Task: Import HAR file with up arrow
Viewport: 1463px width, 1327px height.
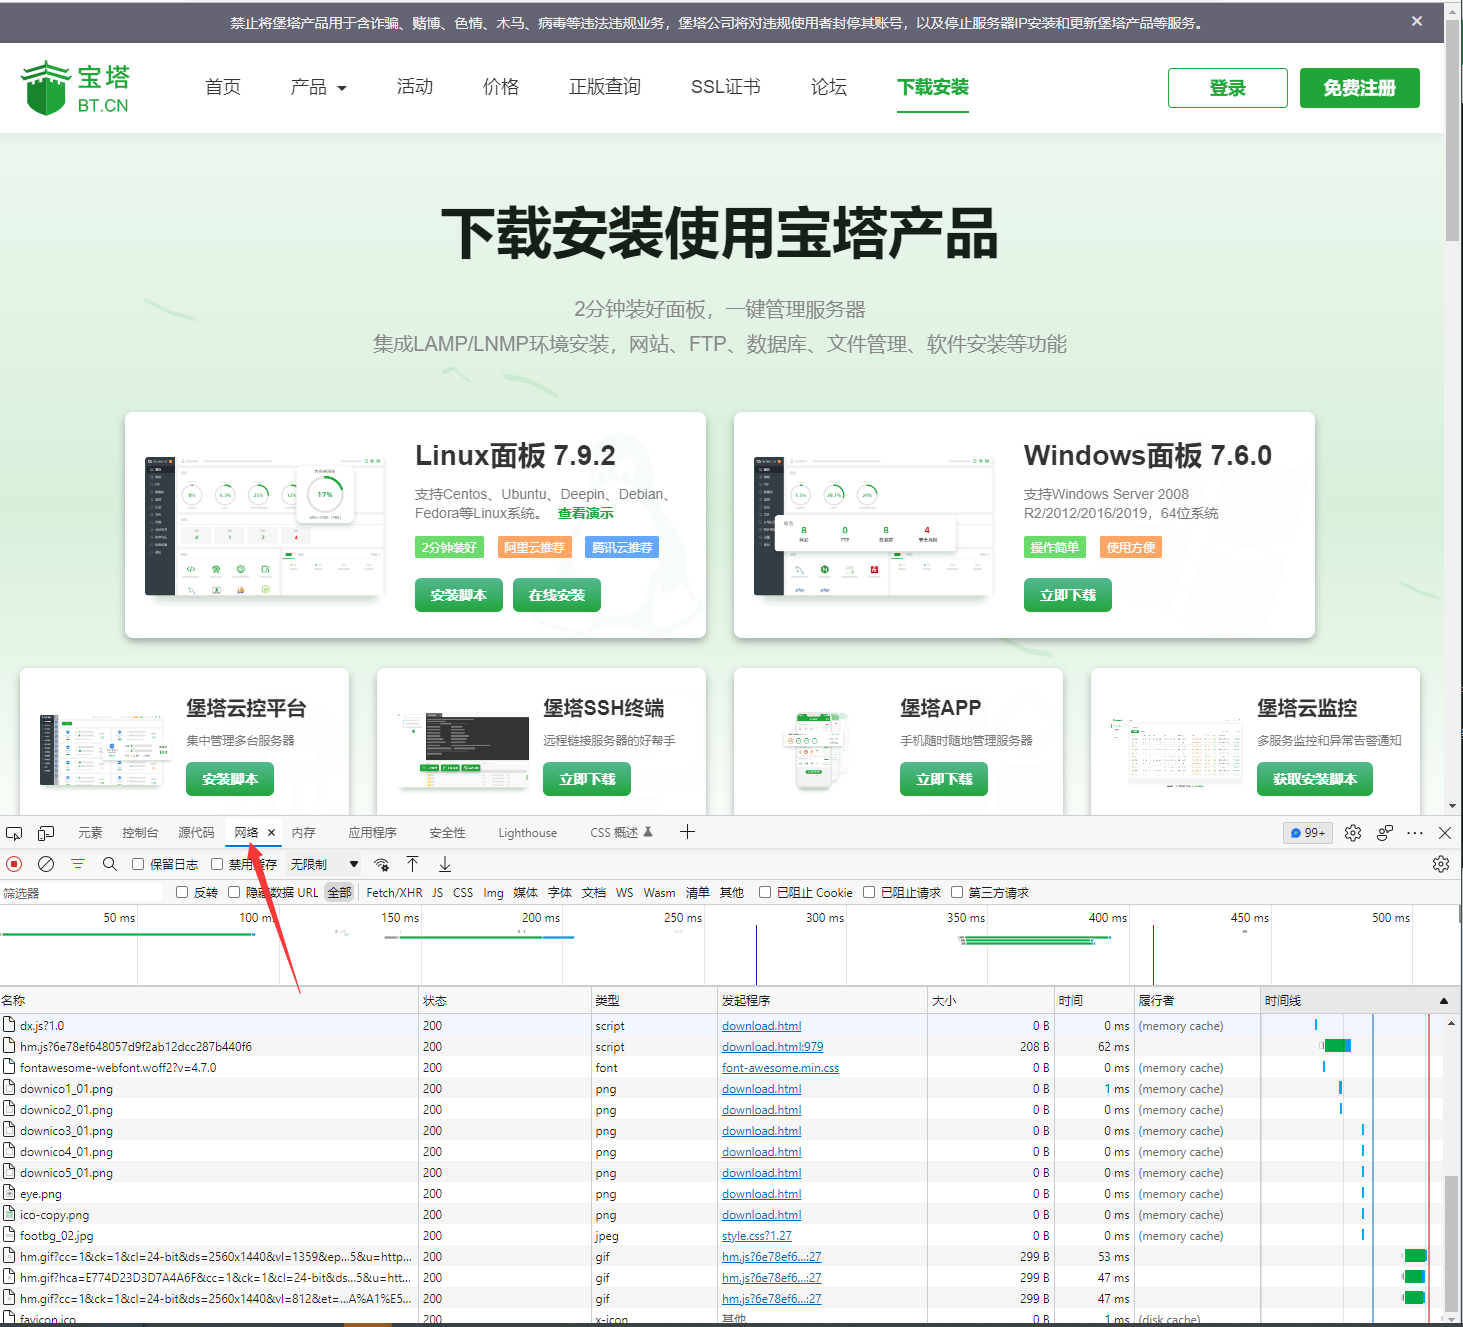Action: 413,864
